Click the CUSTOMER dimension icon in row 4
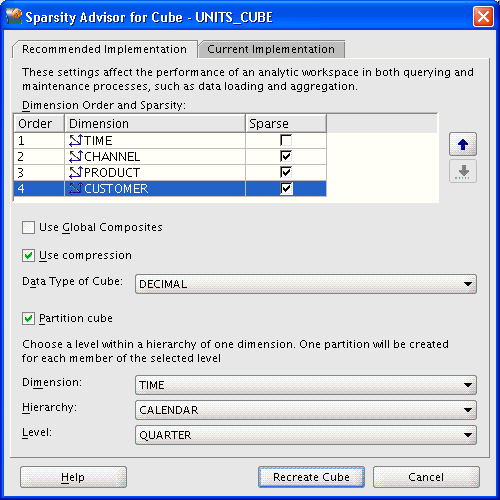Screen dimensions: 500x500 pos(75,188)
